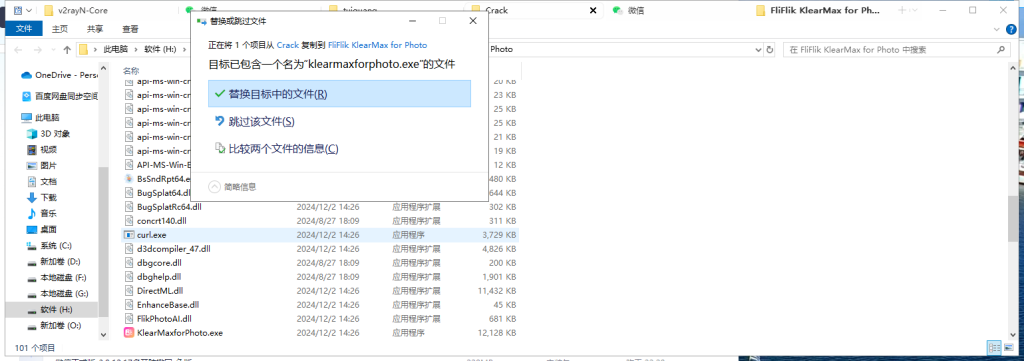Close the replace or skip files dialog
The image size is (1024, 361).
(473, 21)
